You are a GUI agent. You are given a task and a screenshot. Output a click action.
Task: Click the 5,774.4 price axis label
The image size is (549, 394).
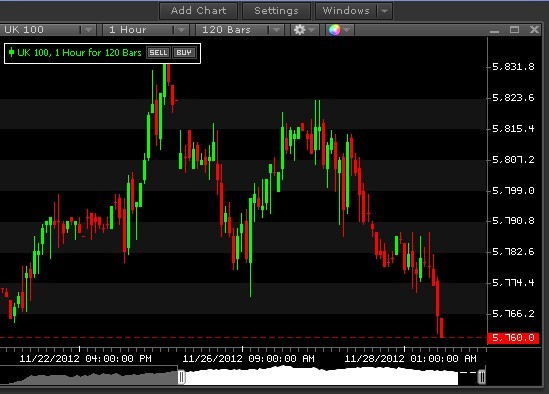point(513,283)
